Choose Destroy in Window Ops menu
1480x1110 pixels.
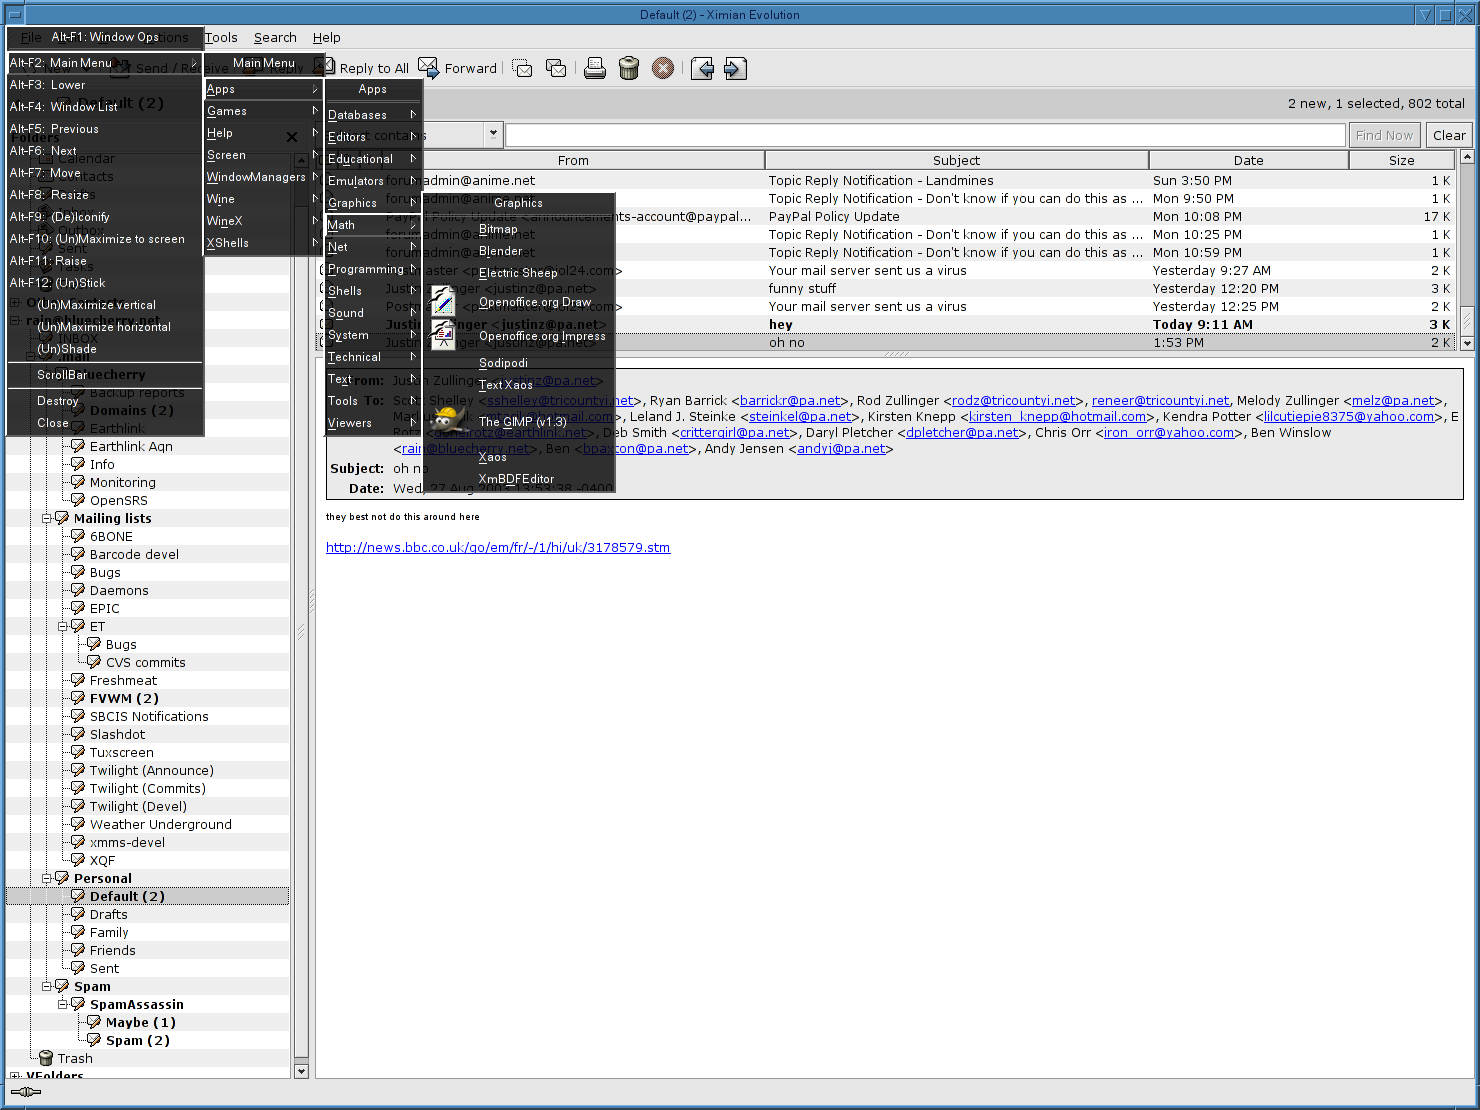click(x=105, y=401)
